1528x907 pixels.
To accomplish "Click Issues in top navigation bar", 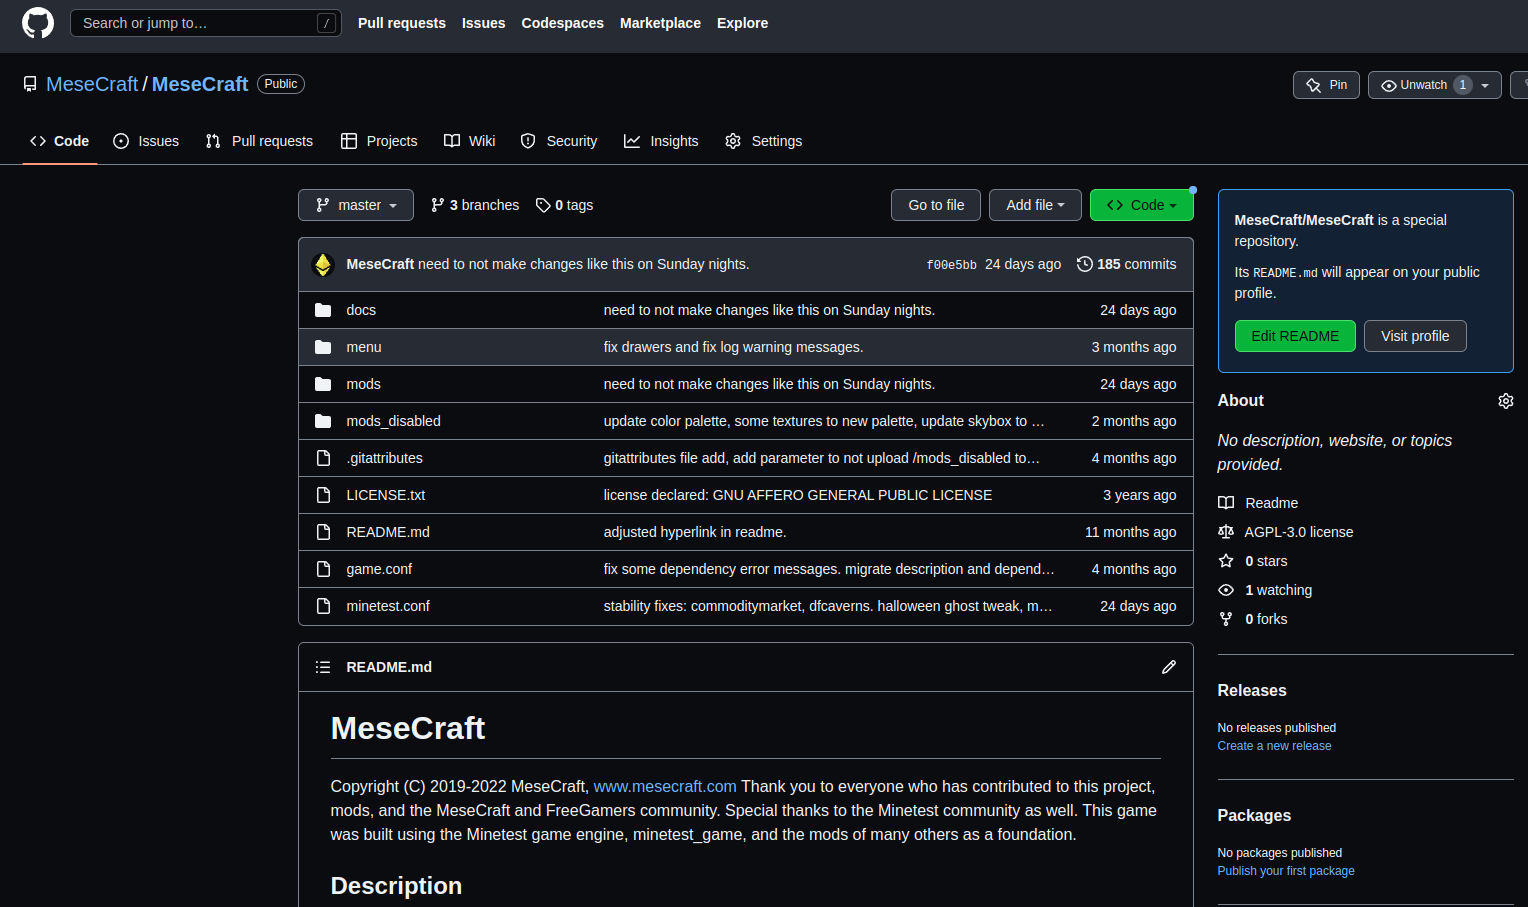I will click(x=483, y=23).
